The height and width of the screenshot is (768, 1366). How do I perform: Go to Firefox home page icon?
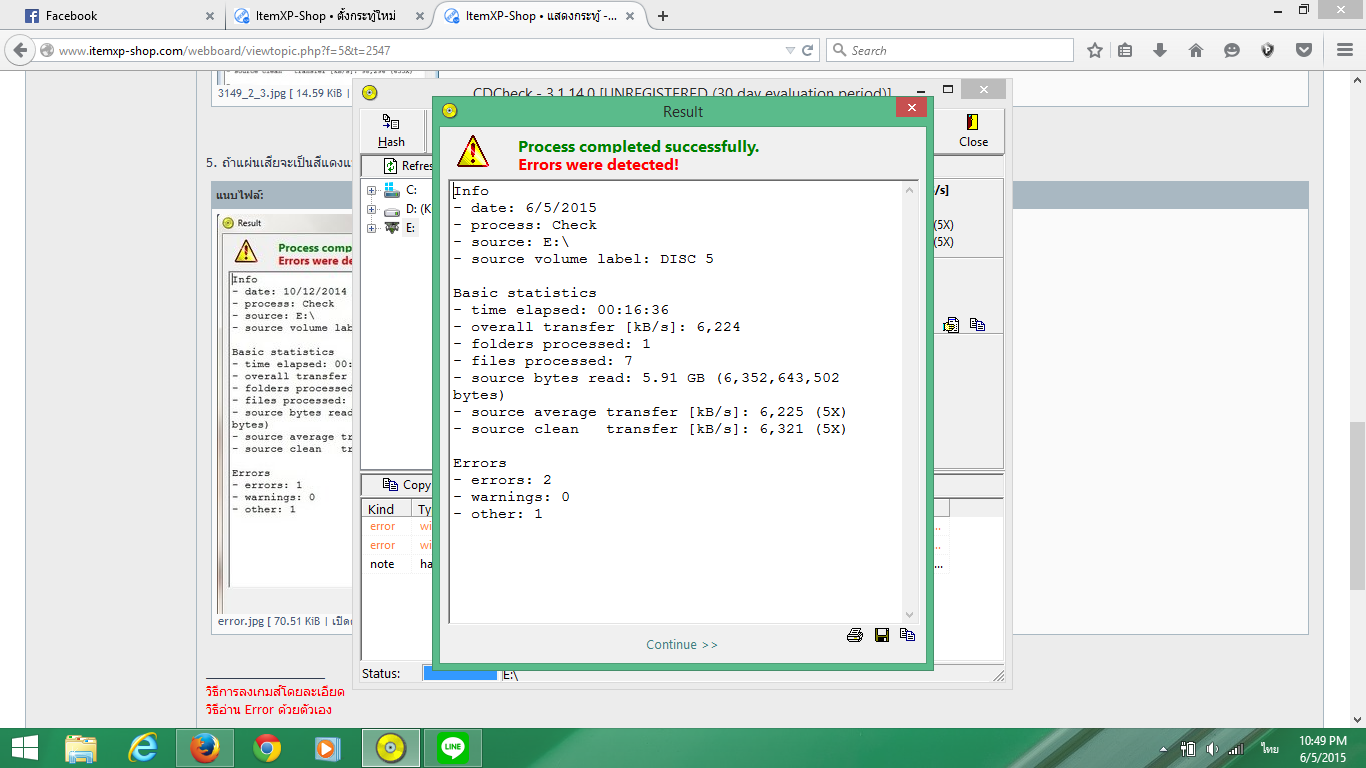click(1196, 50)
